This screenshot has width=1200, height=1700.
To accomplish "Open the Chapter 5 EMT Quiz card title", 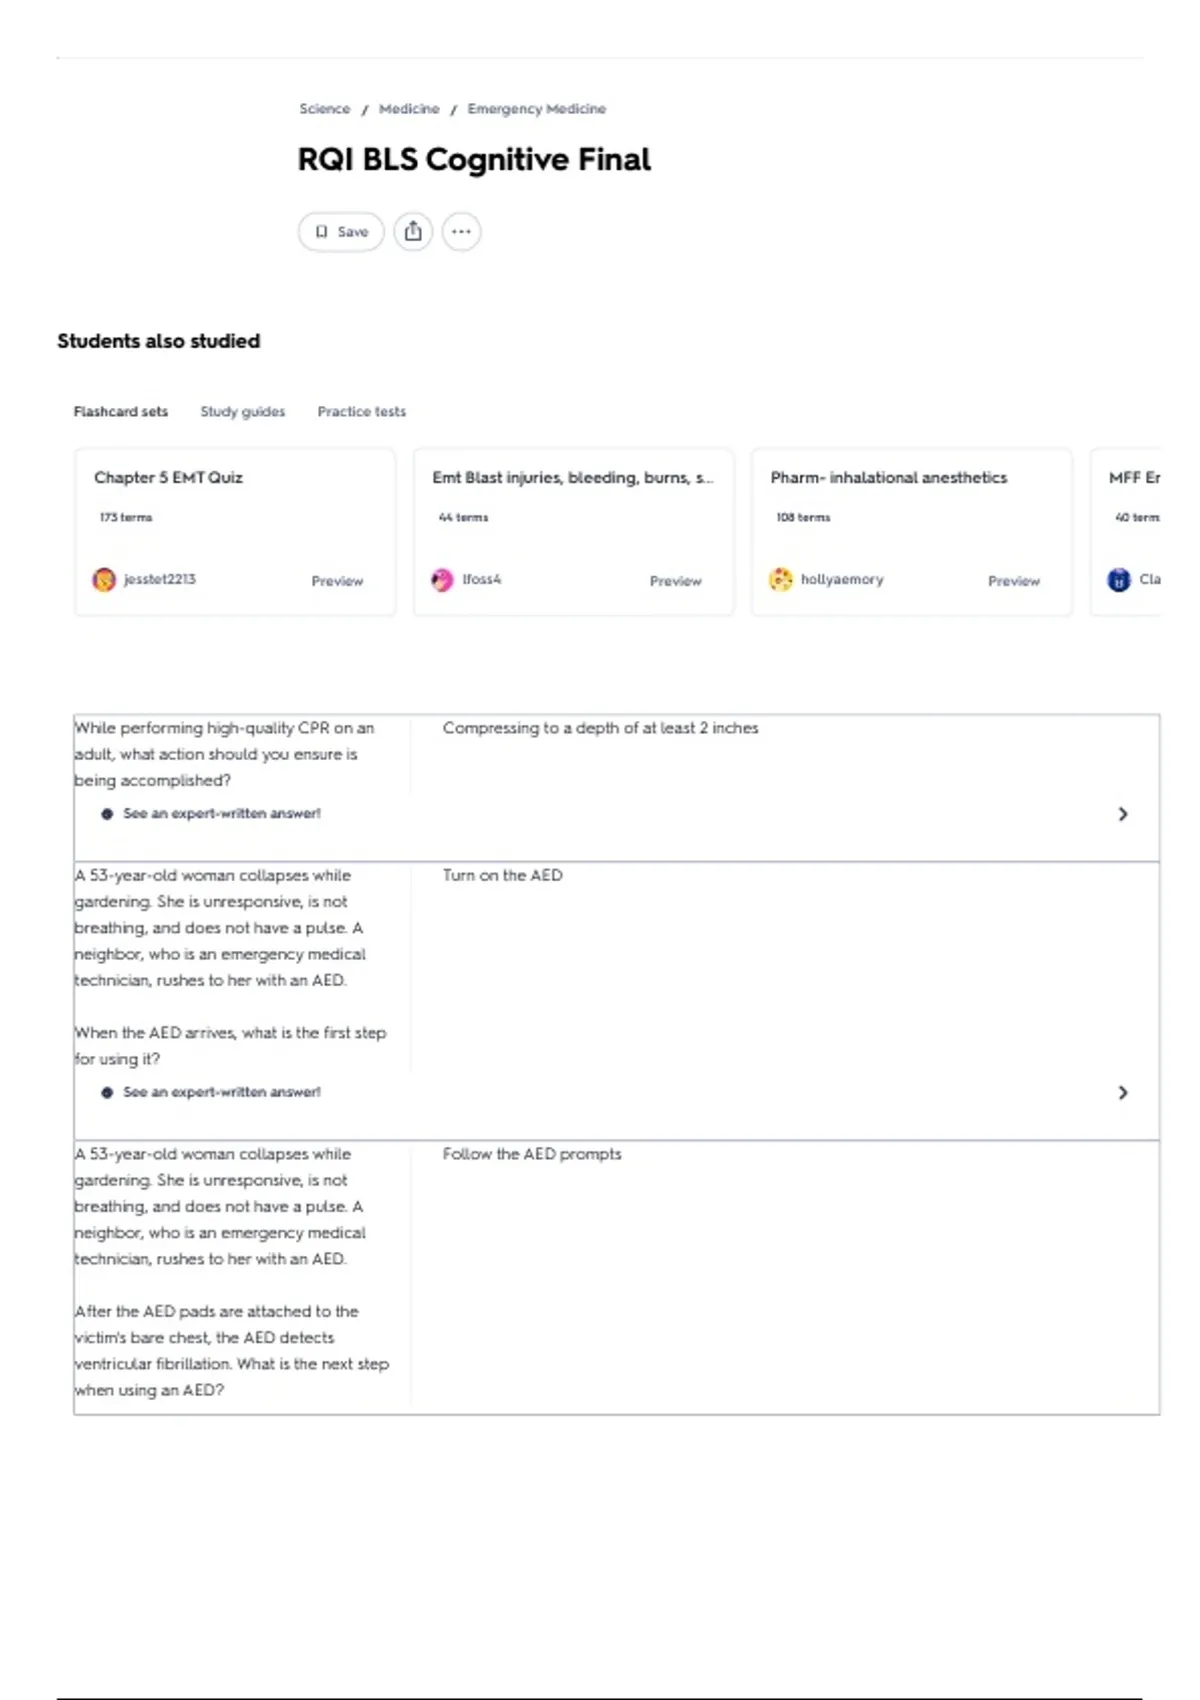I will pos(168,478).
